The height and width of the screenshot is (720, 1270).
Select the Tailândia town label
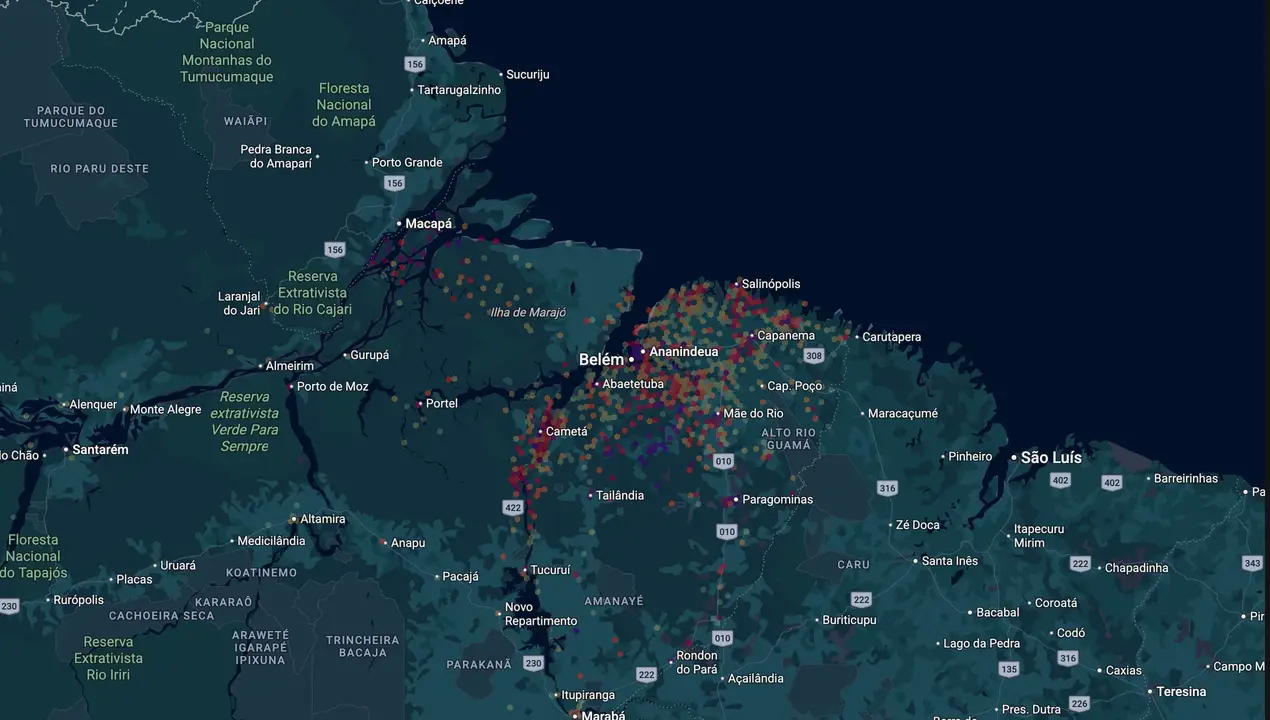pyautogui.click(x=620, y=496)
